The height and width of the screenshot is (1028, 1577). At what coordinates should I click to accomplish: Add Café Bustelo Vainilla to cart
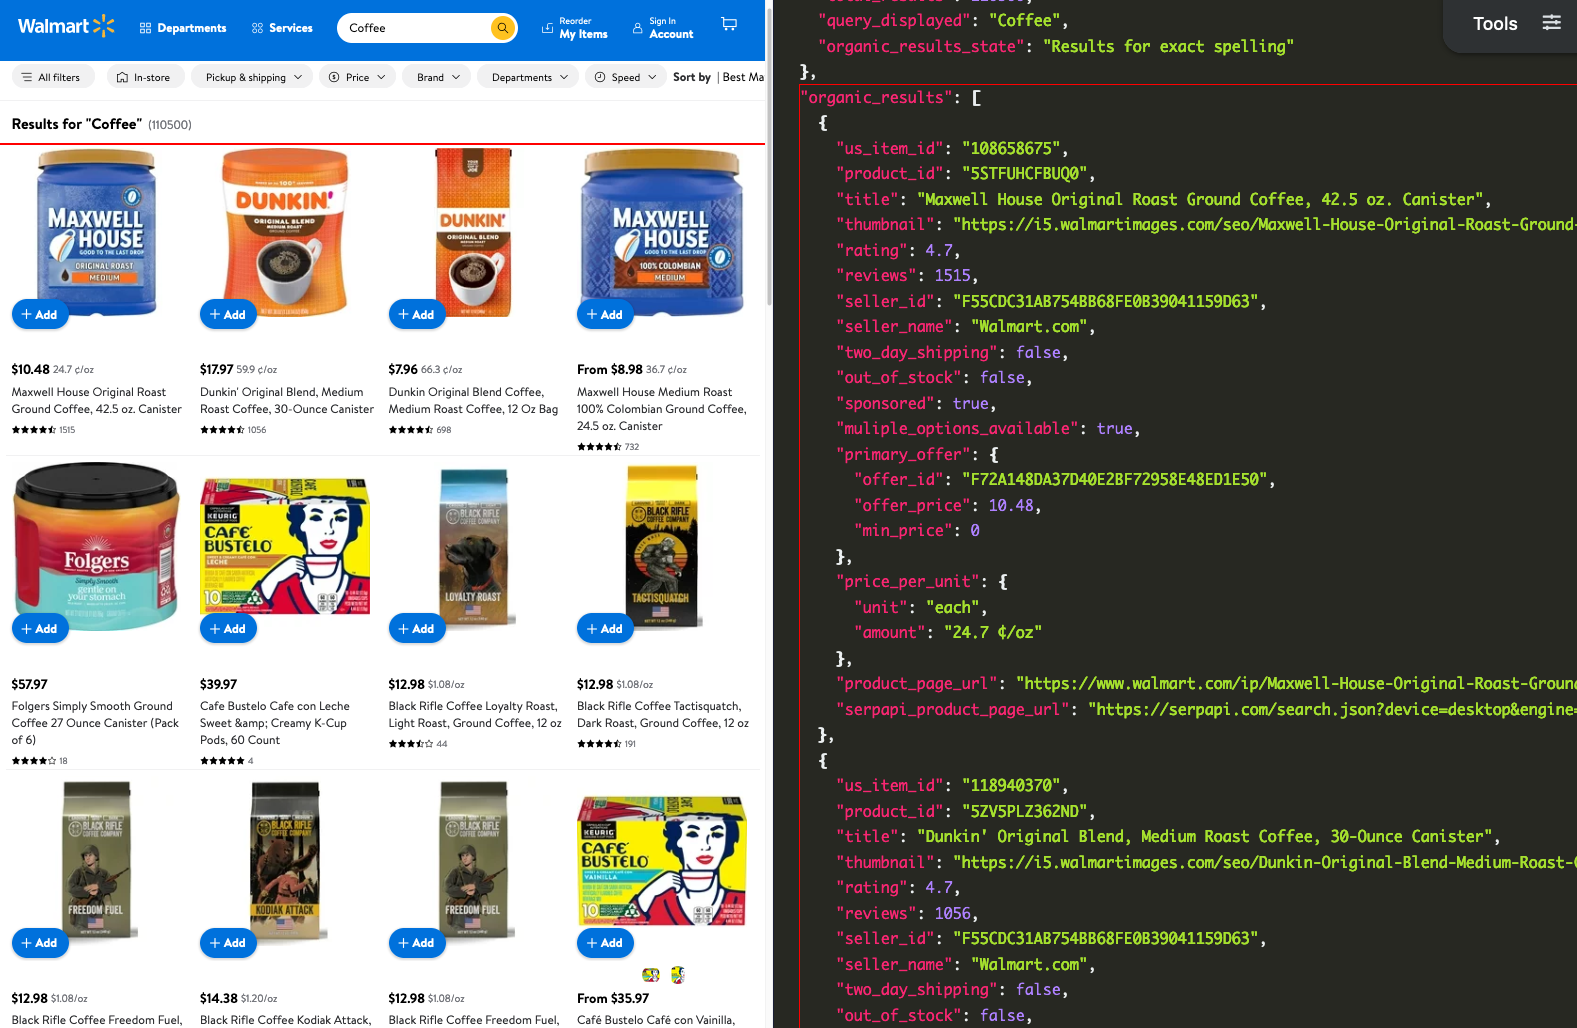coord(605,942)
